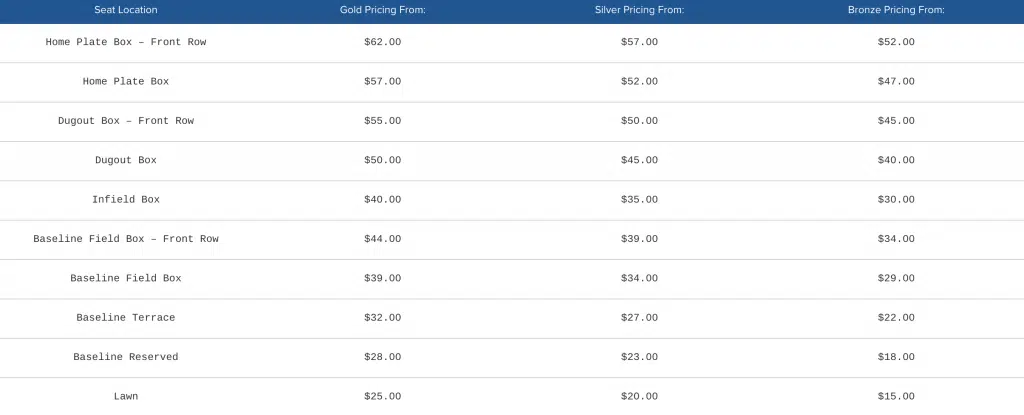Screen dimensions: 1024x415
Task: Select the Gold price for Infield Box
Action: (x=383, y=200)
